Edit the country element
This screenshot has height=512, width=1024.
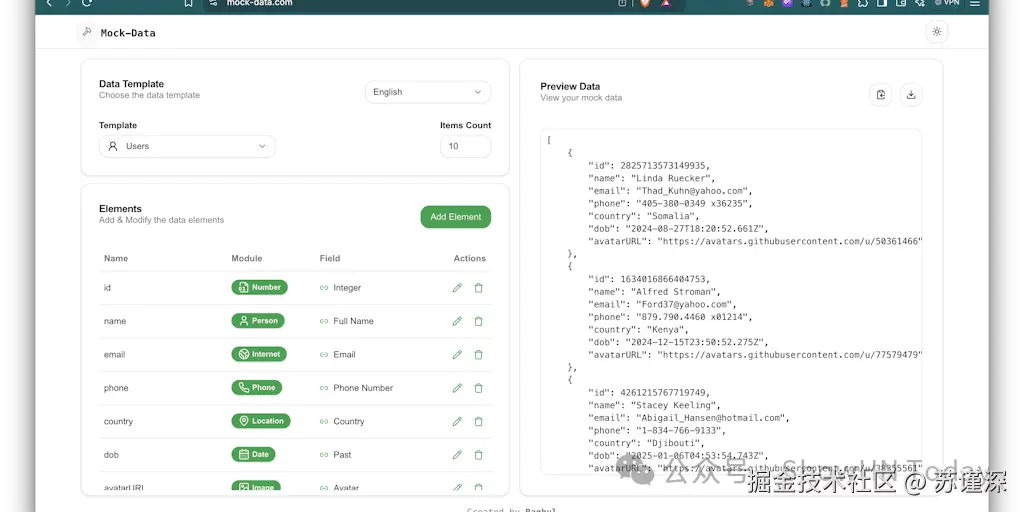point(457,421)
